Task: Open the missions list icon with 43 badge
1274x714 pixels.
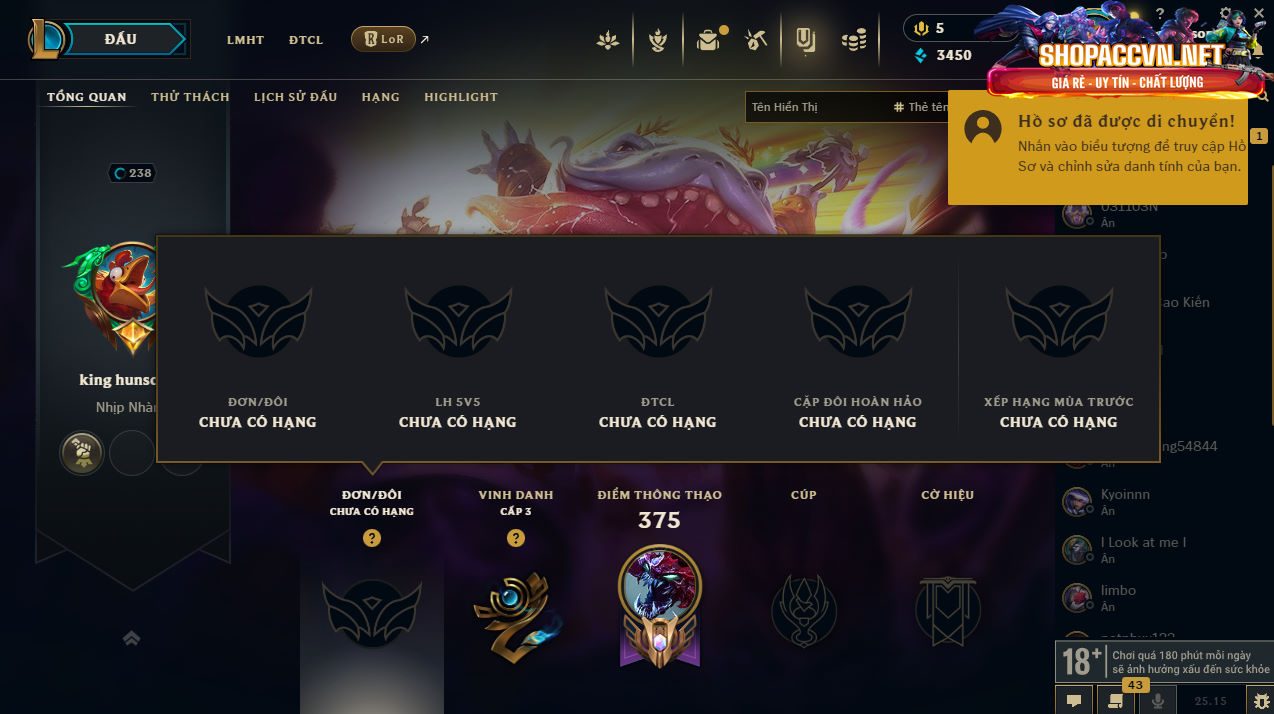Action: coord(1114,700)
